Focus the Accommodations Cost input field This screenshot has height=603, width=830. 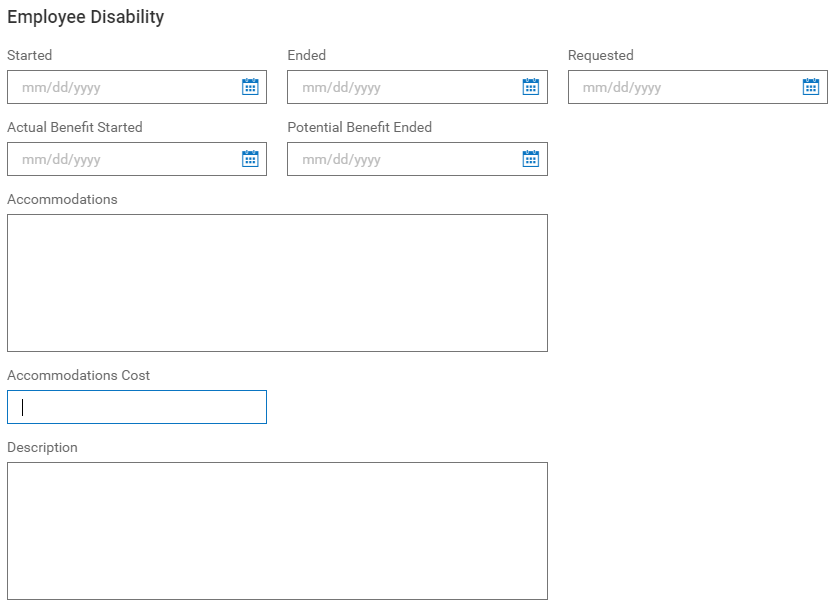coord(136,407)
